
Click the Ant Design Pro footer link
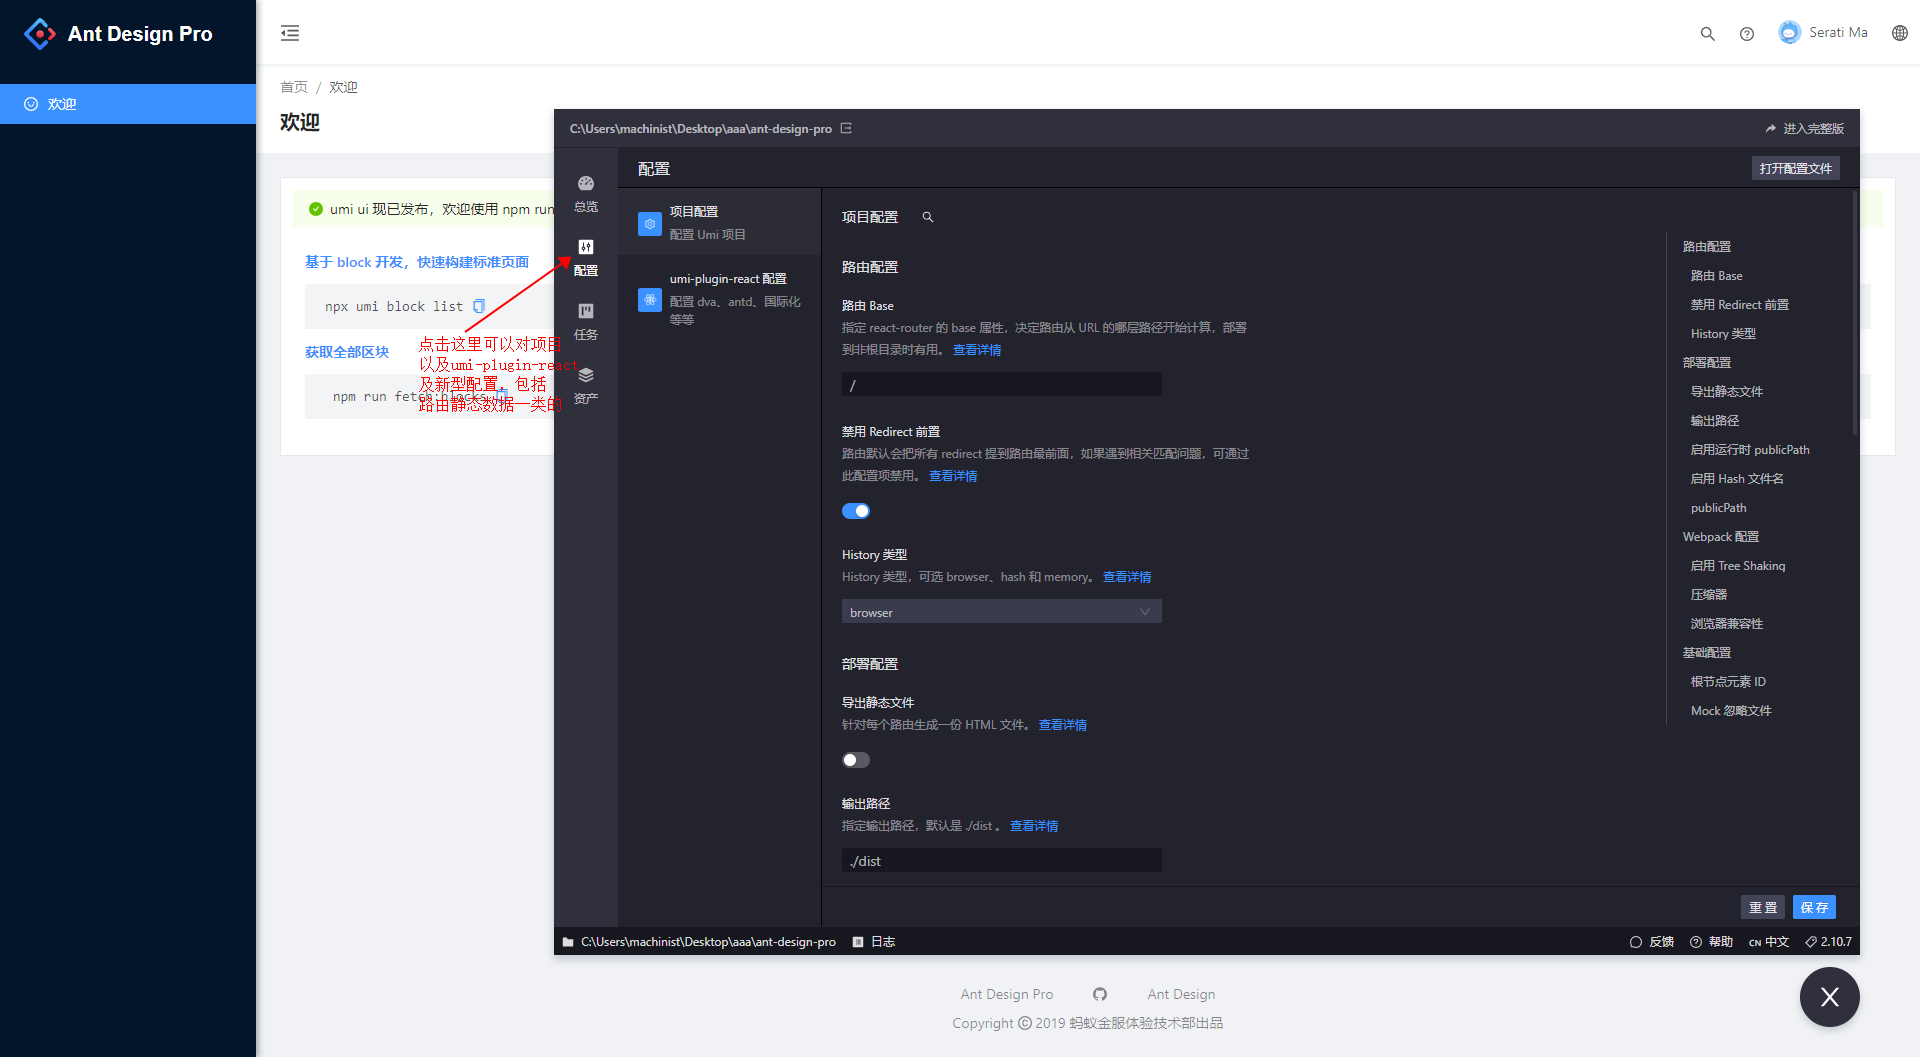[x=1007, y=994]
